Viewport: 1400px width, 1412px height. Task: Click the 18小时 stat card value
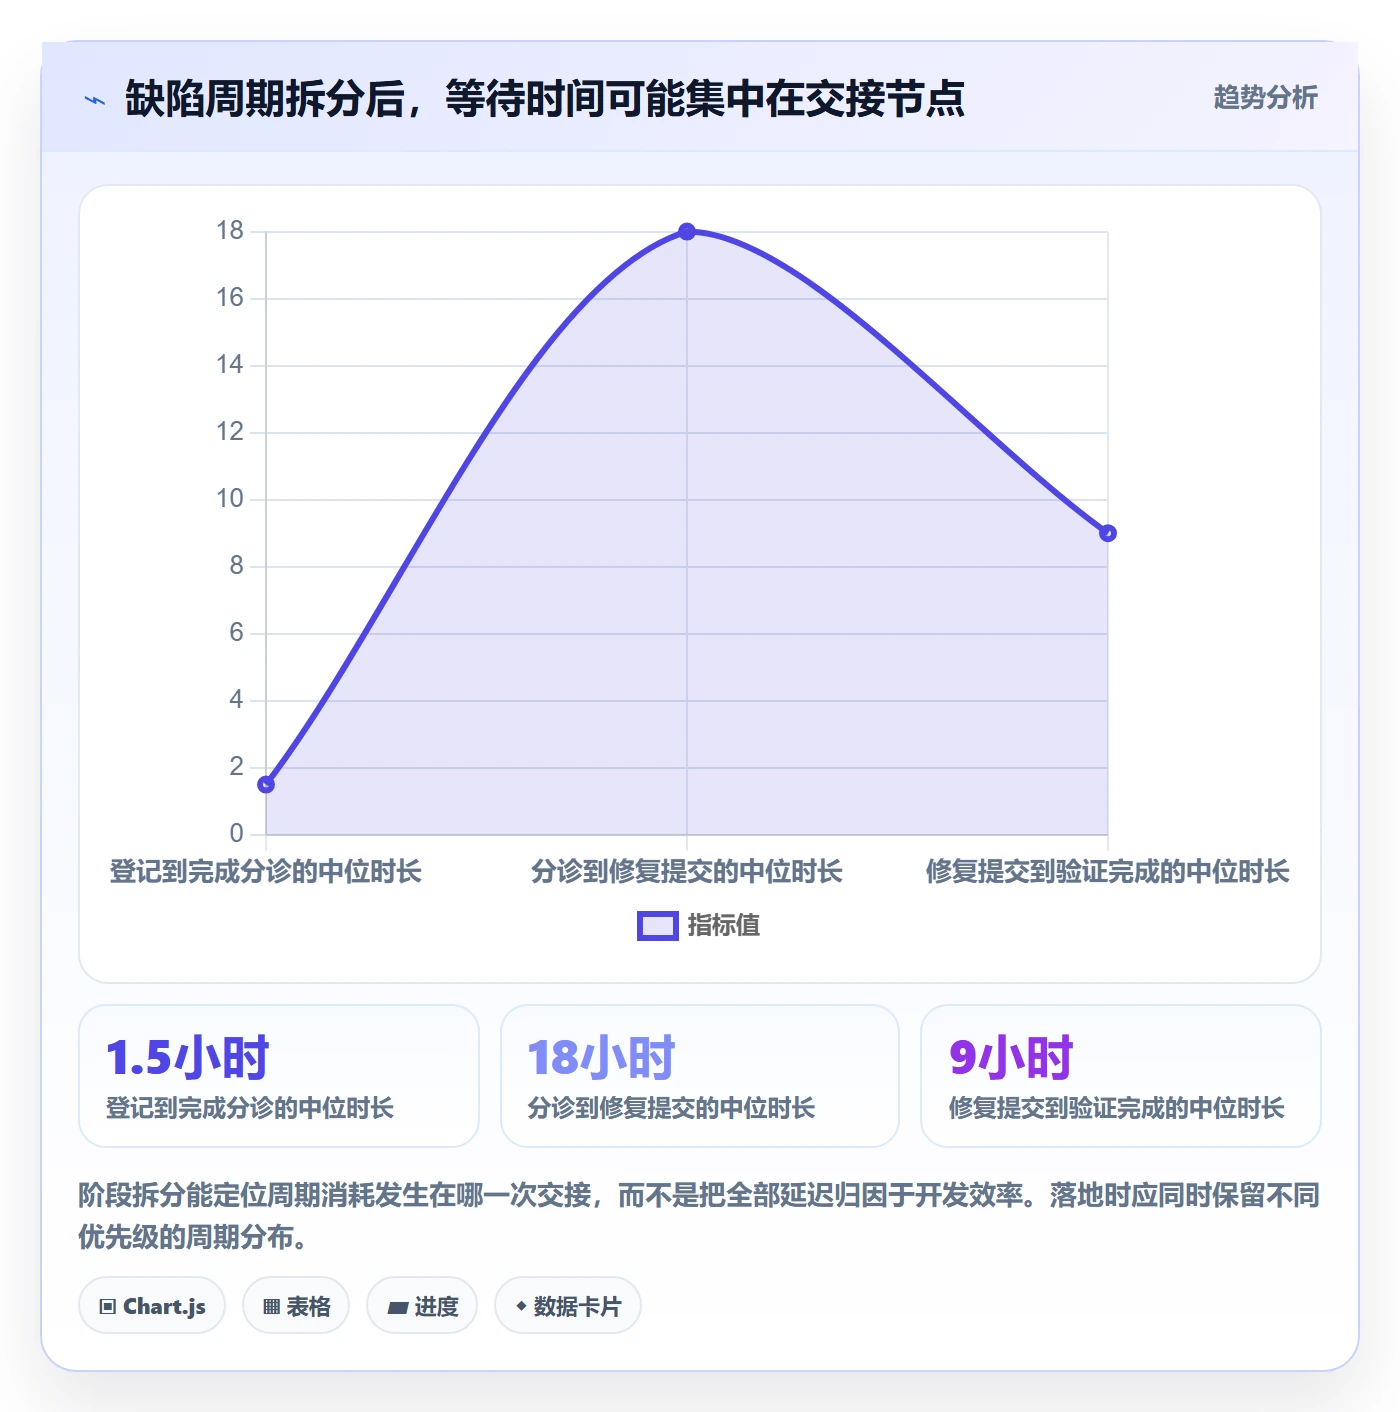click(x=602, y=1058)
